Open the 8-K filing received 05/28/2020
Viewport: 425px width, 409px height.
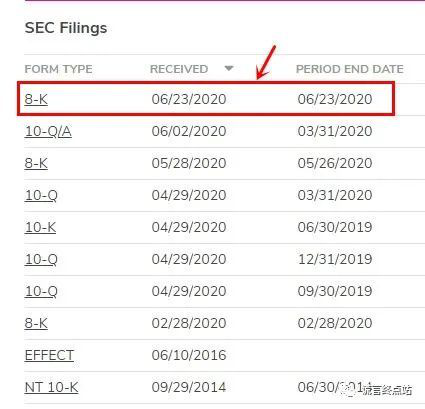point(36,163)
